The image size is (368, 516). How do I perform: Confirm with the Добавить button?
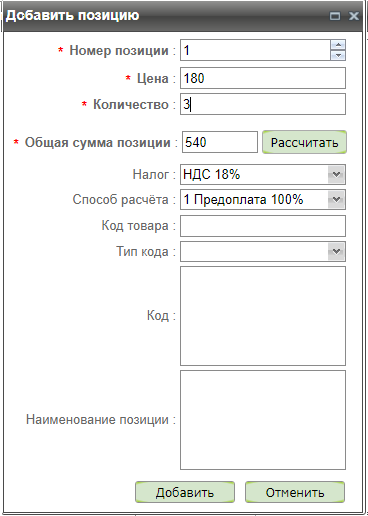point(185,492)
